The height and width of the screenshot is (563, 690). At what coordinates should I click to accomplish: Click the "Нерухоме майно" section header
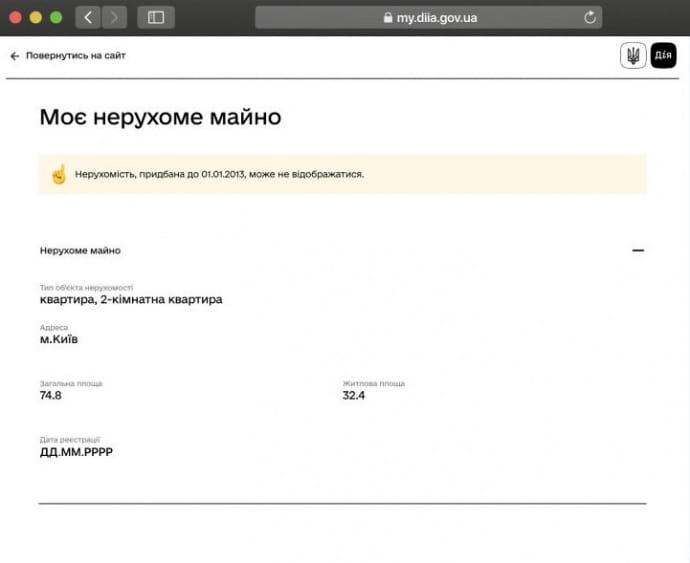pyautogui.click(x=80, y=250)
